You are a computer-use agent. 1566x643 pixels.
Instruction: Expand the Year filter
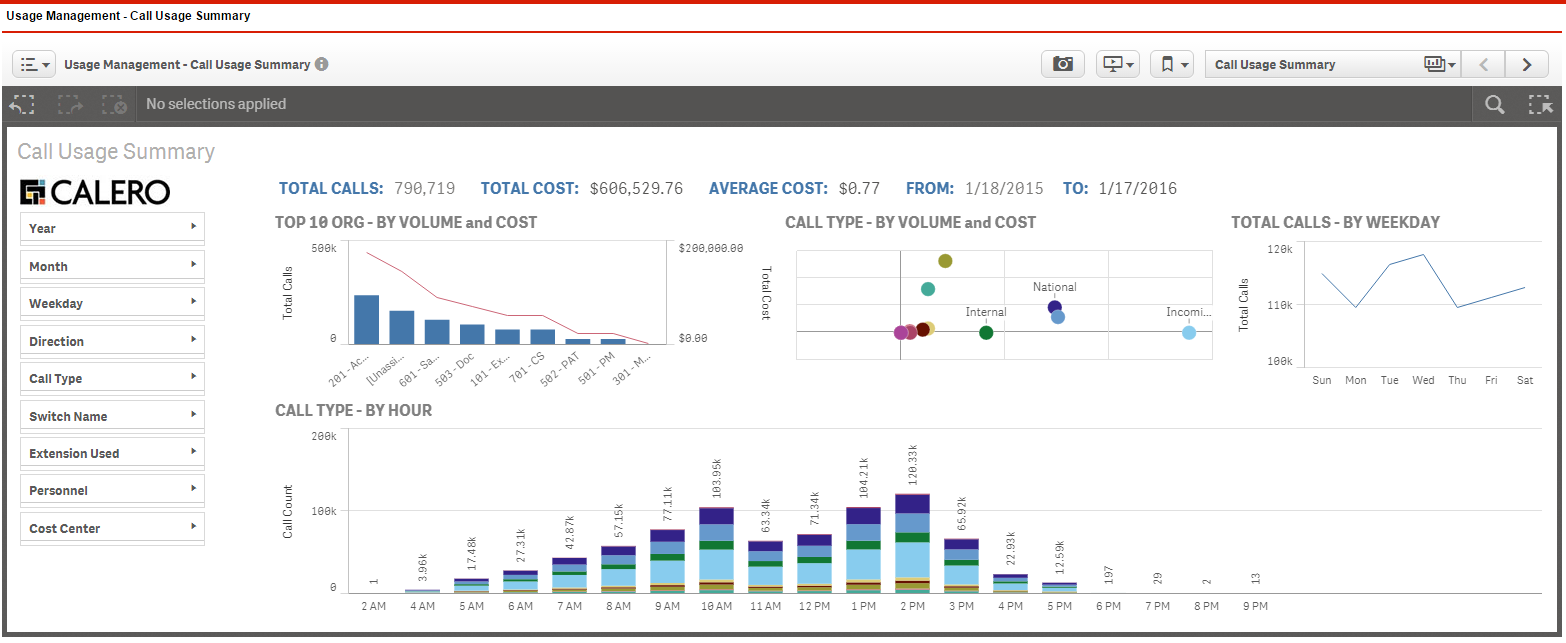coord(112,228)
